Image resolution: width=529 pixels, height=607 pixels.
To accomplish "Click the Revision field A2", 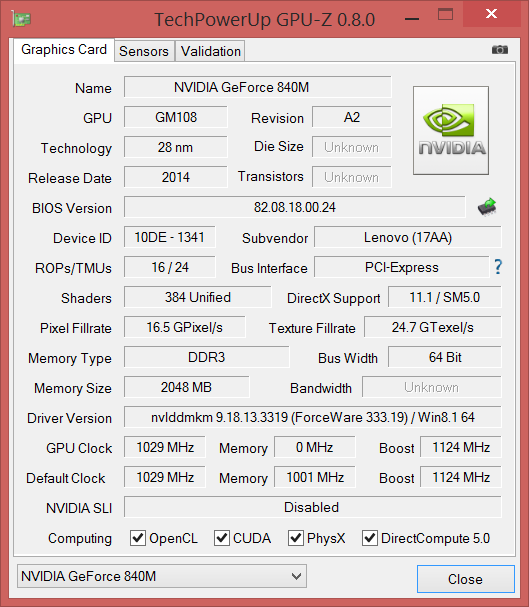I will (x=352, y=117).
